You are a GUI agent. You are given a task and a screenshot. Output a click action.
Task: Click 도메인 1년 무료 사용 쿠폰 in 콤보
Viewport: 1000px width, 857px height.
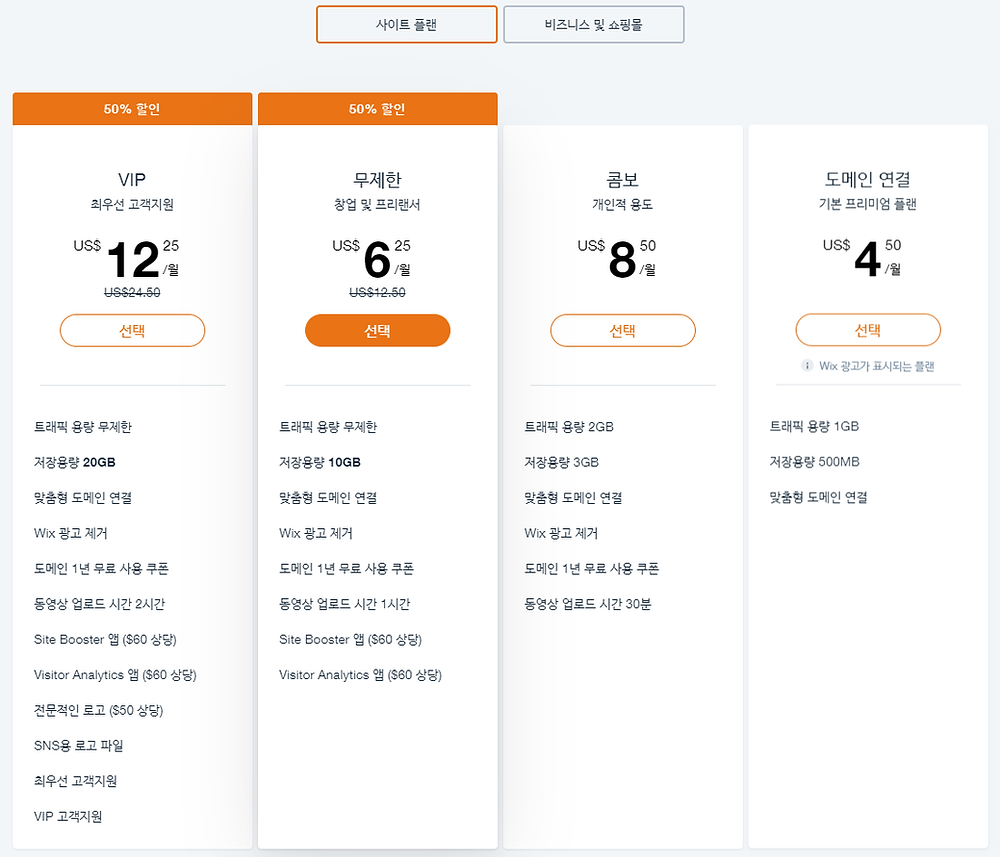(592, 569)
